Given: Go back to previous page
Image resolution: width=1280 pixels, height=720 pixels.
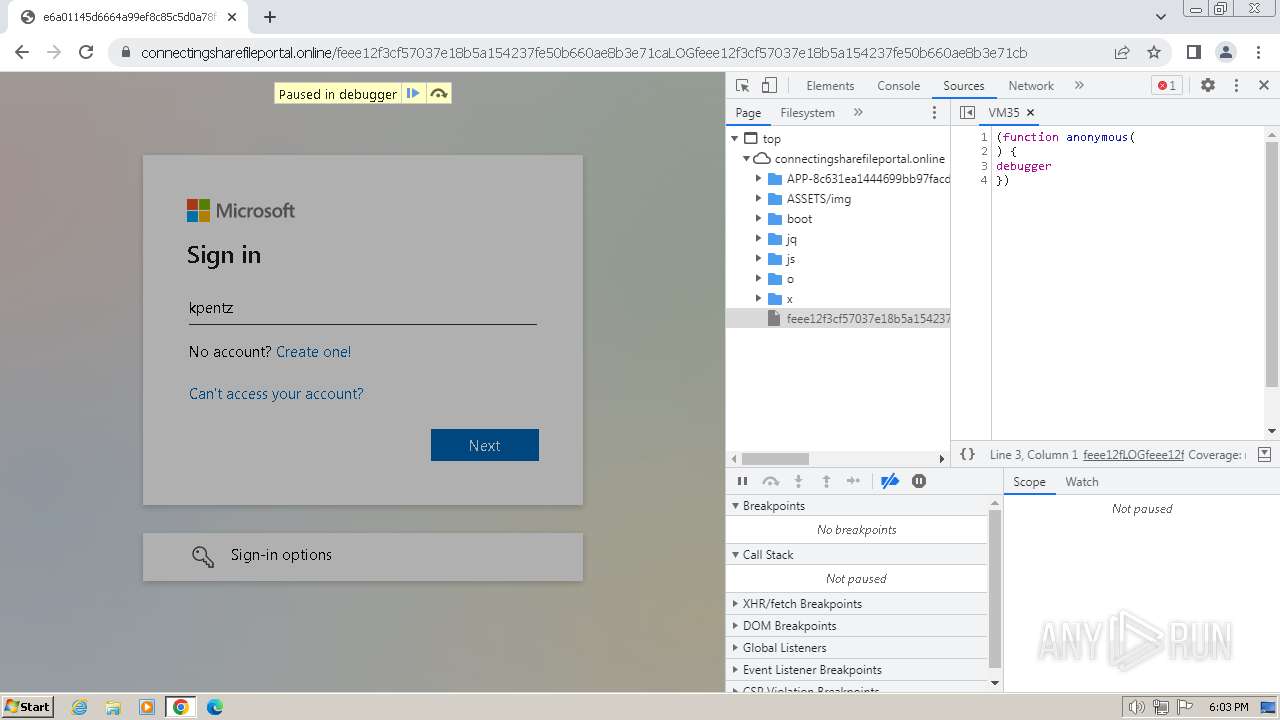Looking at the screenshot, I should (22, 52).
